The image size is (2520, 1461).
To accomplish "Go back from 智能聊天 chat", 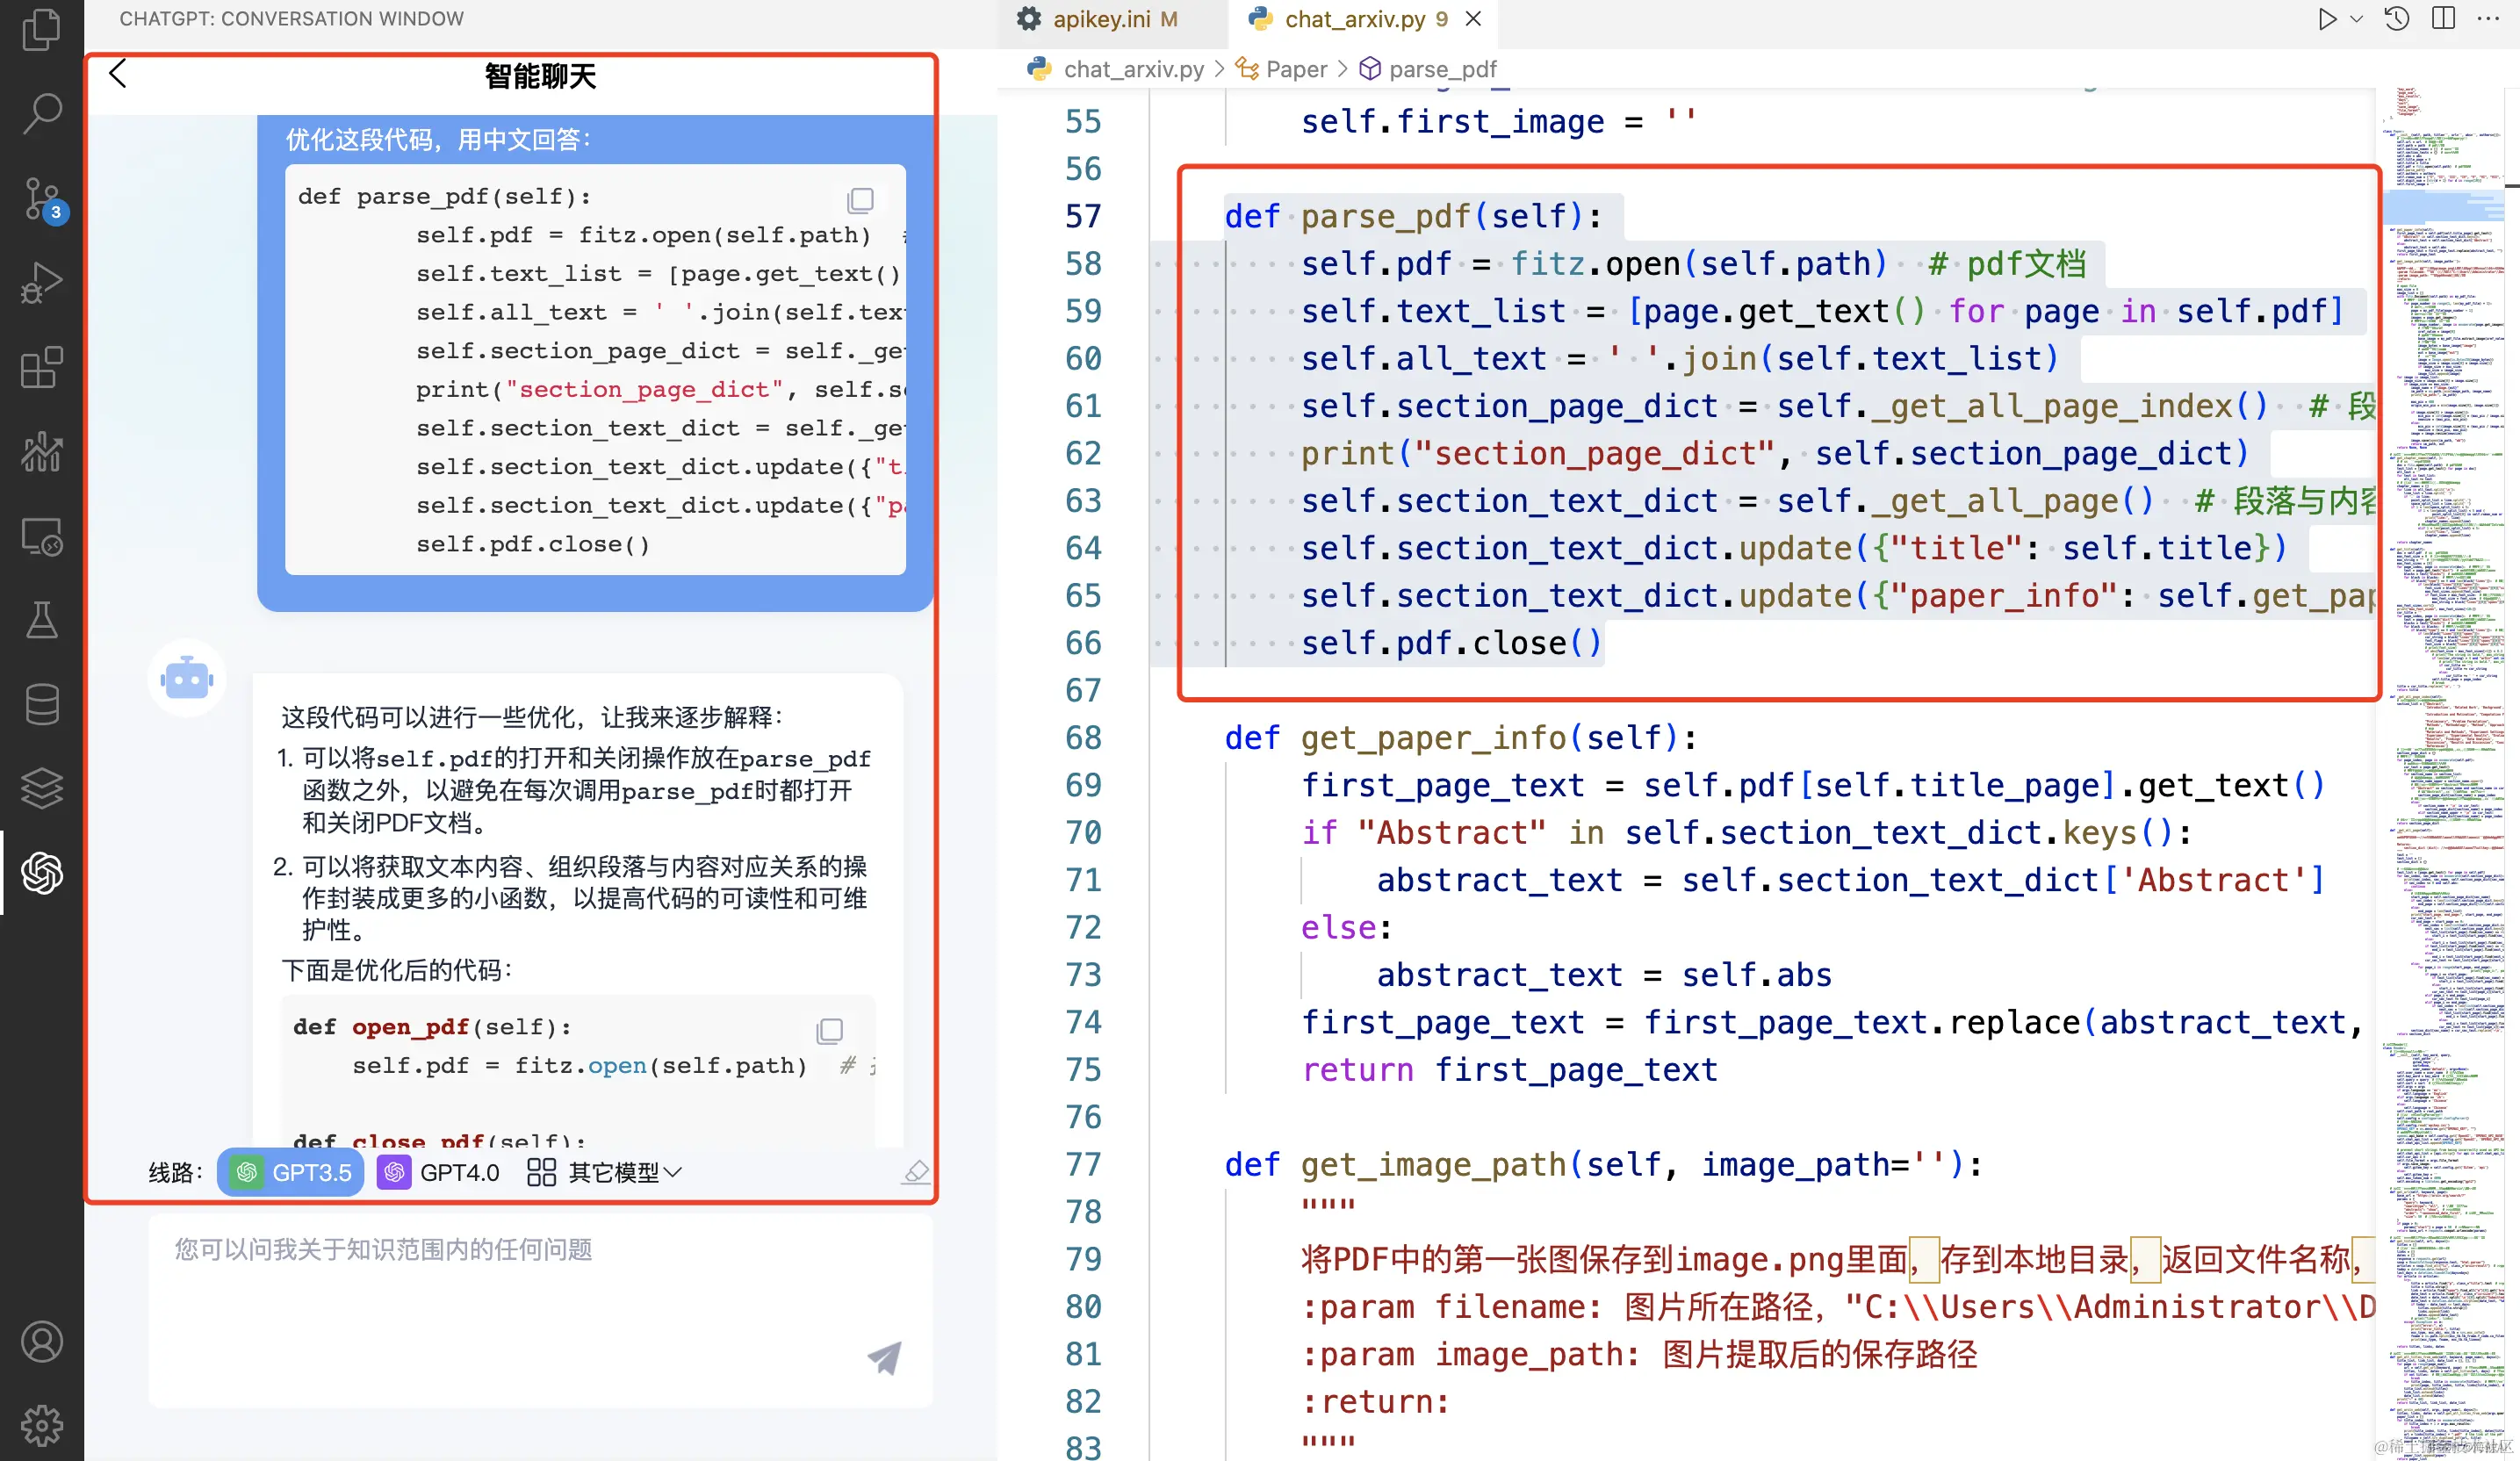I will click(118, 73).
